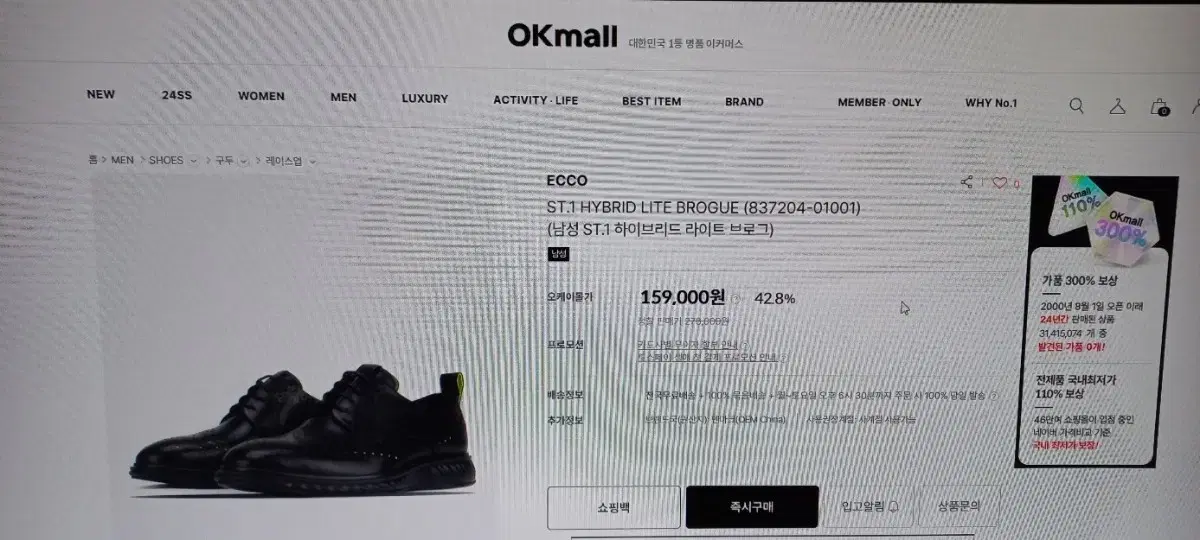Click the bell icon on 입고알림 button
This screenshot has width=1200, height=540.
(x=893, y=506)
